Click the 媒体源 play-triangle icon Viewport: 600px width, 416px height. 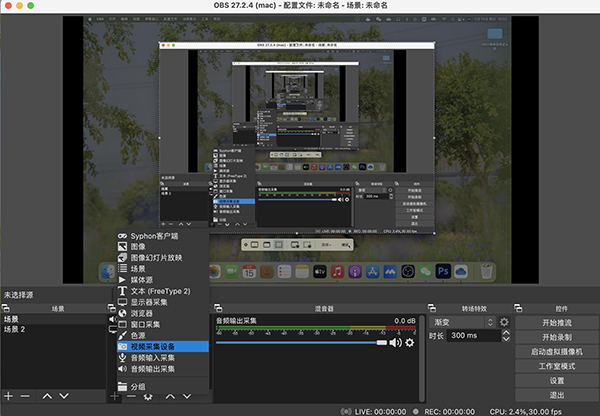pos(122,280)
